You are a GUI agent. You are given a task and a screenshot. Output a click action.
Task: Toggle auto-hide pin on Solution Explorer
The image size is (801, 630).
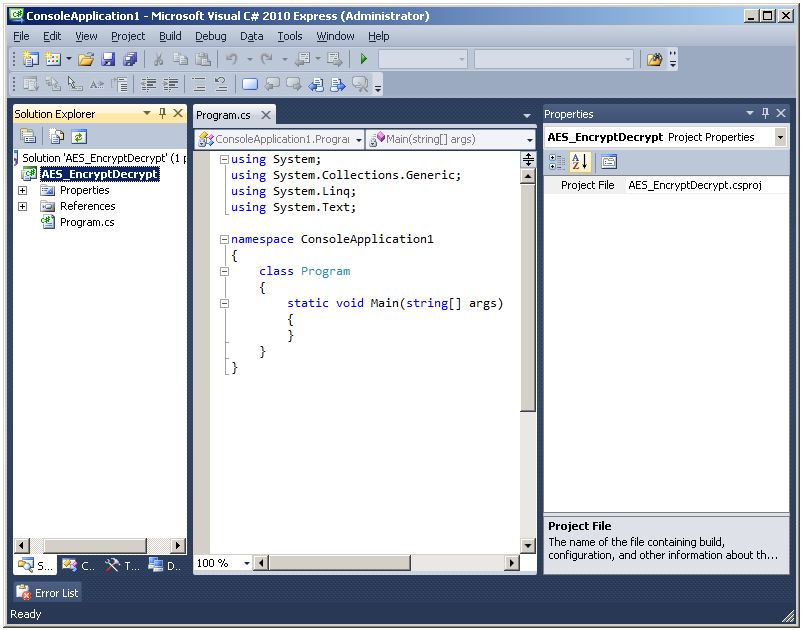162,114
